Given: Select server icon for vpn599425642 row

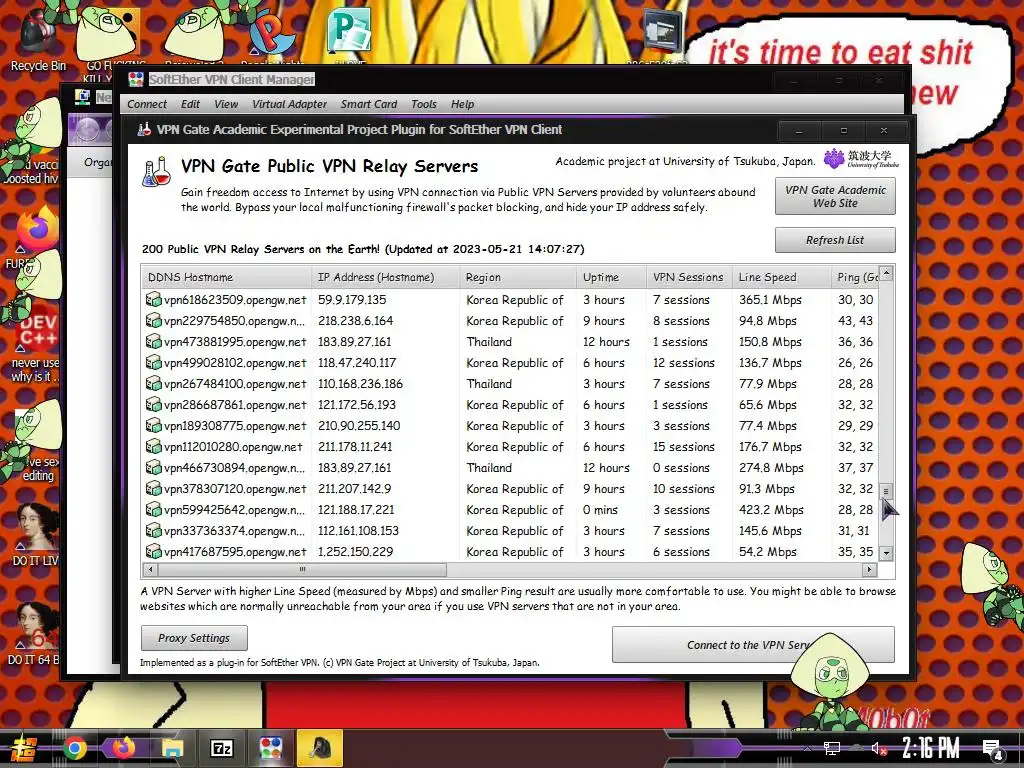Looking at the screenshot, I should pyautogui.click(x=153, y=509).
